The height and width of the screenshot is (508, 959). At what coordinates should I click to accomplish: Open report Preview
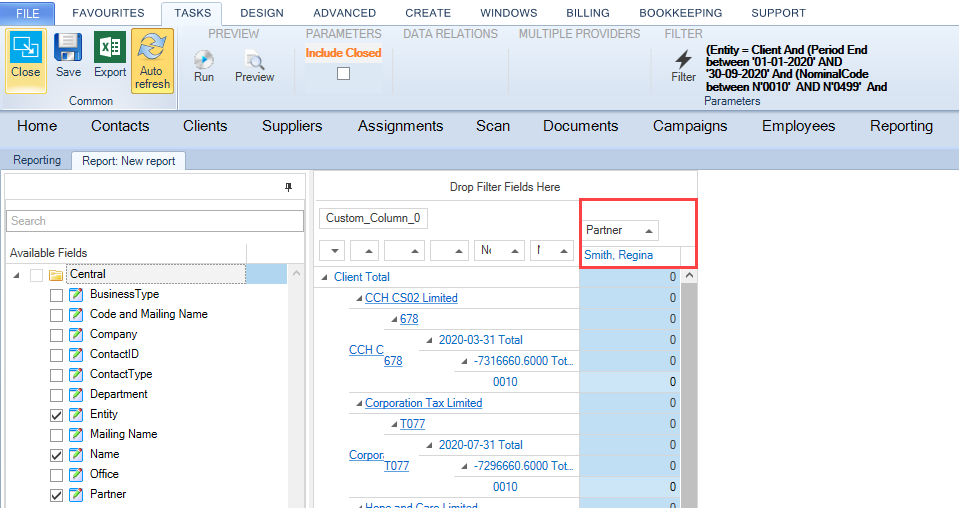[254, 66]
